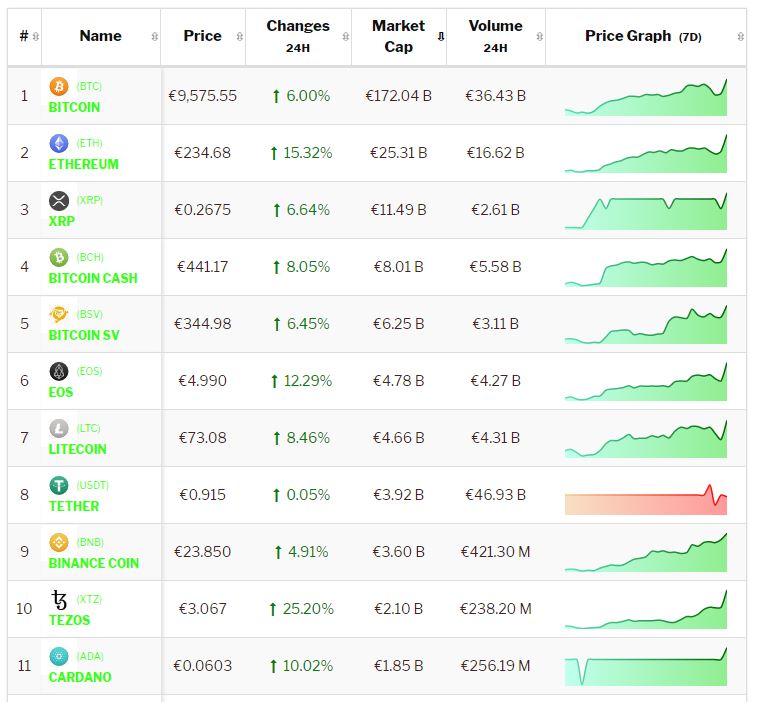Click the Binance Coin logo icon
The image size is (757, 702).
click(59, 542)
